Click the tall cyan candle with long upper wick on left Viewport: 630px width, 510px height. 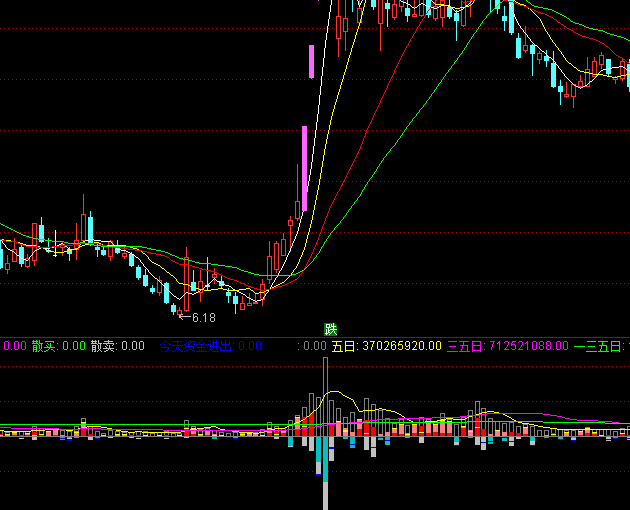coord(90,228)
